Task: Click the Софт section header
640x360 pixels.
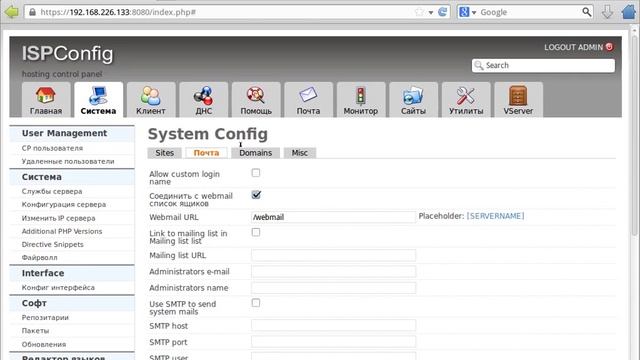Action: coord(72,303)
